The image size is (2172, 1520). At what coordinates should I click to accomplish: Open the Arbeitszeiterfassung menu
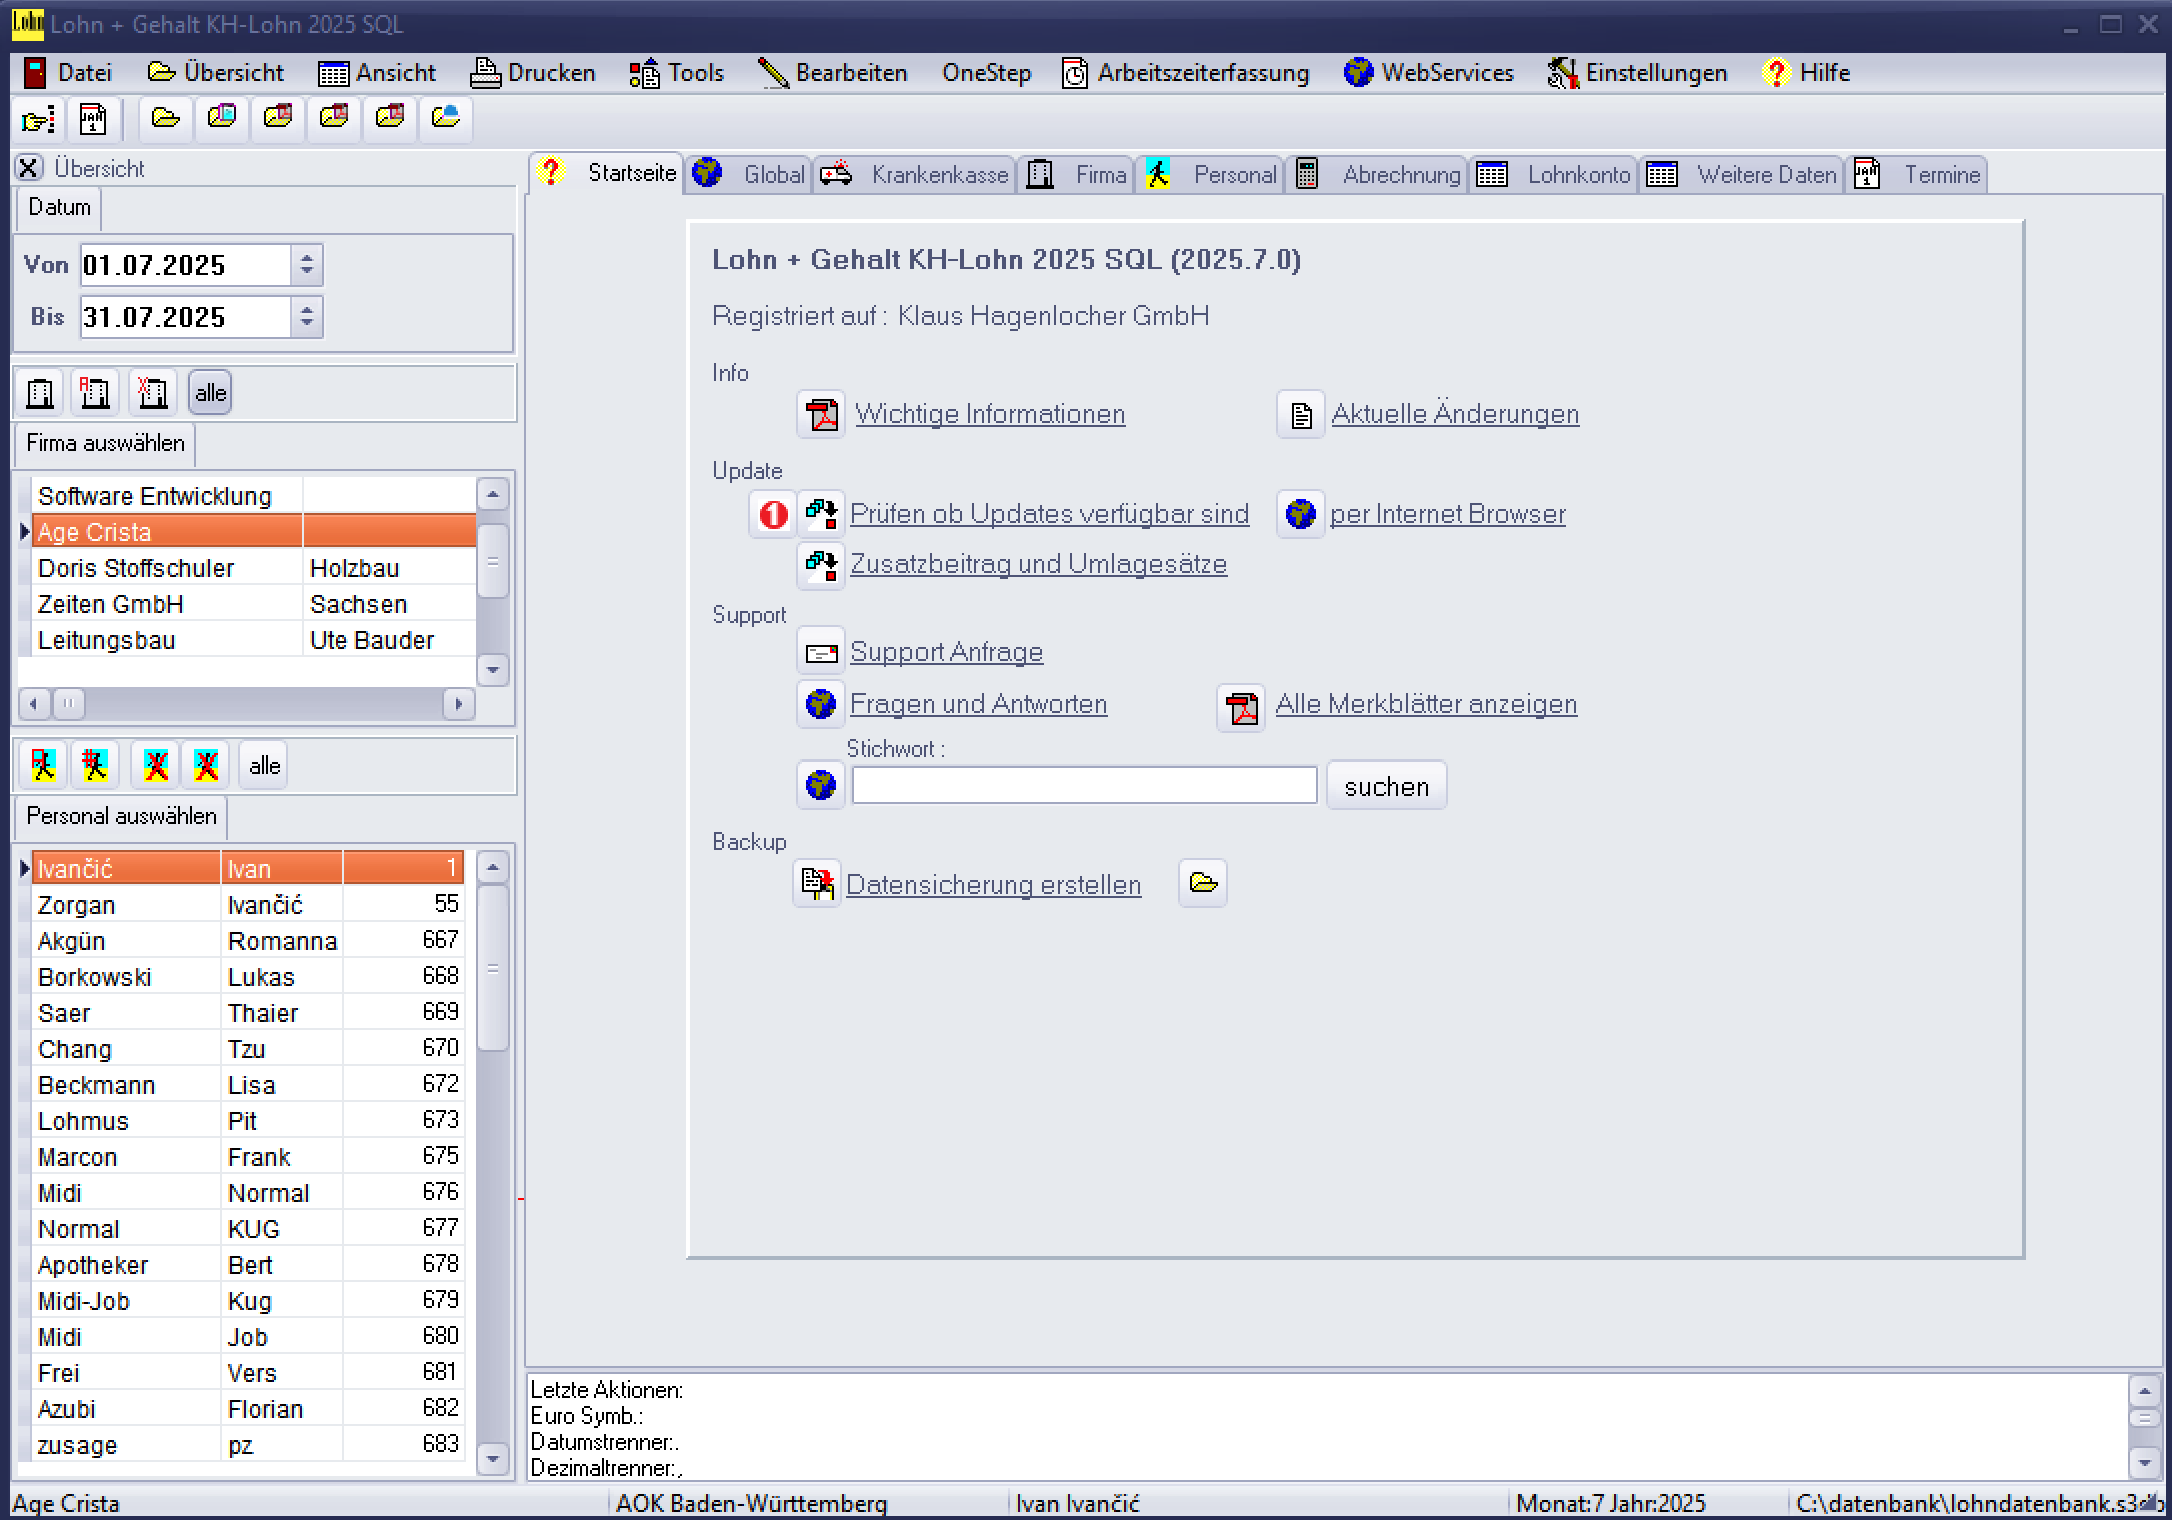click(x=1186, y=73)
